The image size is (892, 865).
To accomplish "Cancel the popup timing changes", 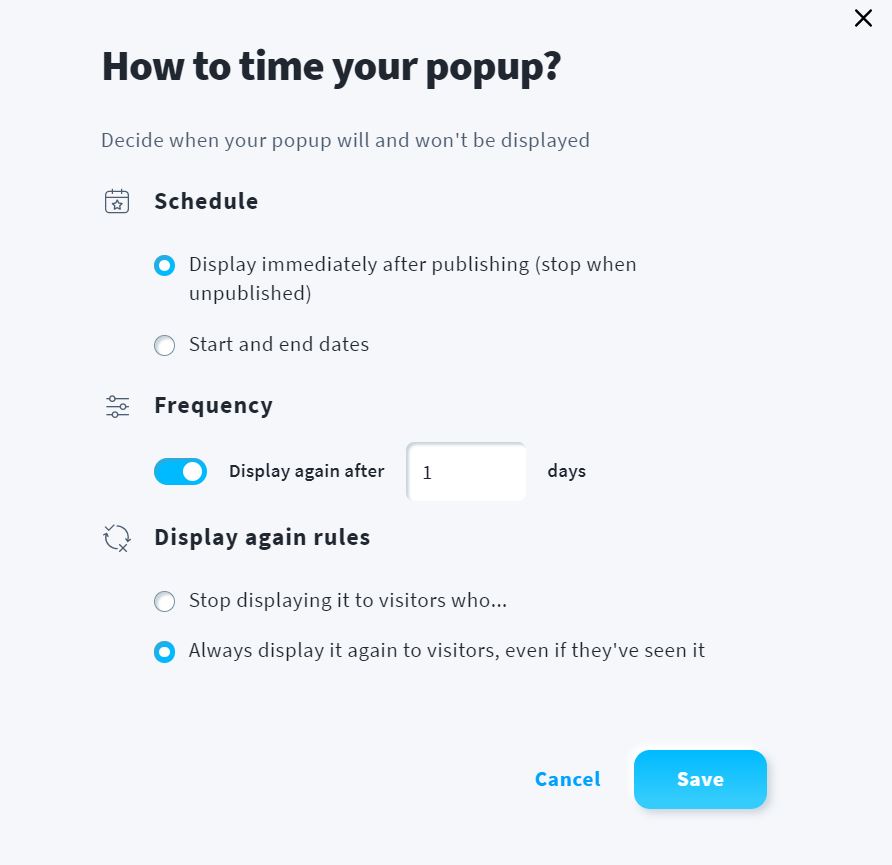I will click(567, 779).
